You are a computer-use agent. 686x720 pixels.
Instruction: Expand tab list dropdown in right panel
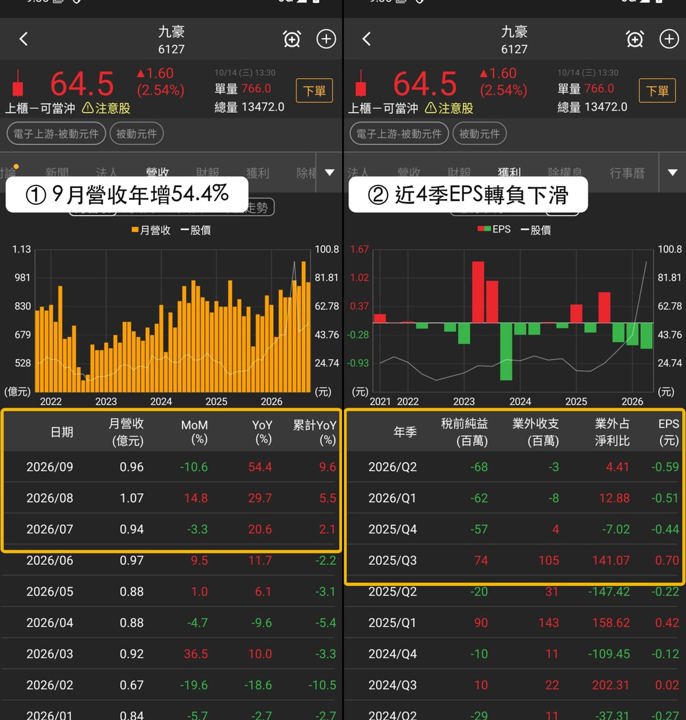pyautogui.click(x=673, y=173)
